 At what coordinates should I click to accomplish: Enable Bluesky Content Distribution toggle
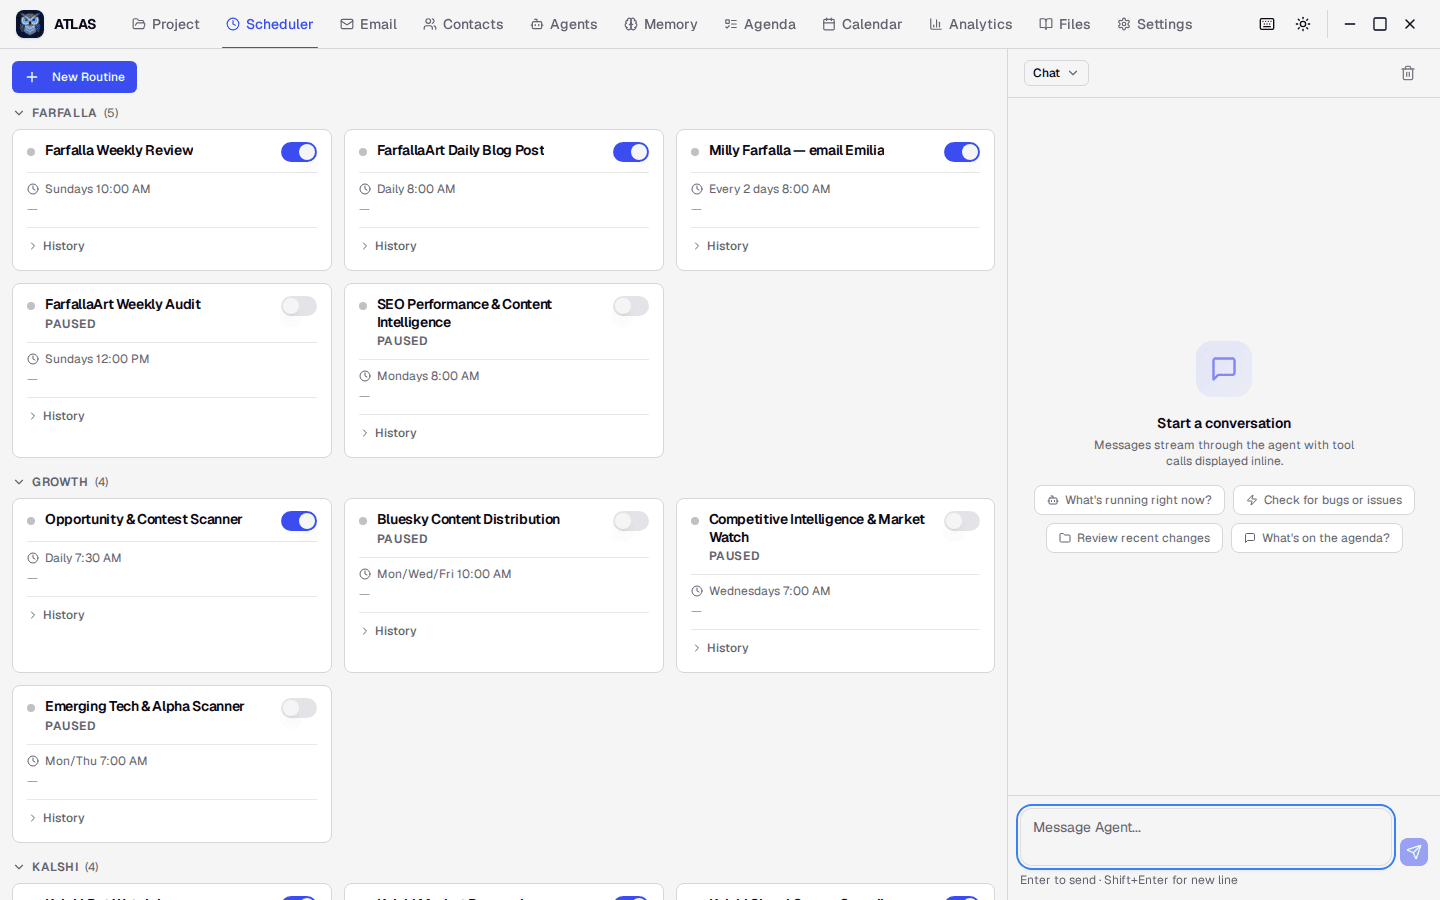pos(631,521)
